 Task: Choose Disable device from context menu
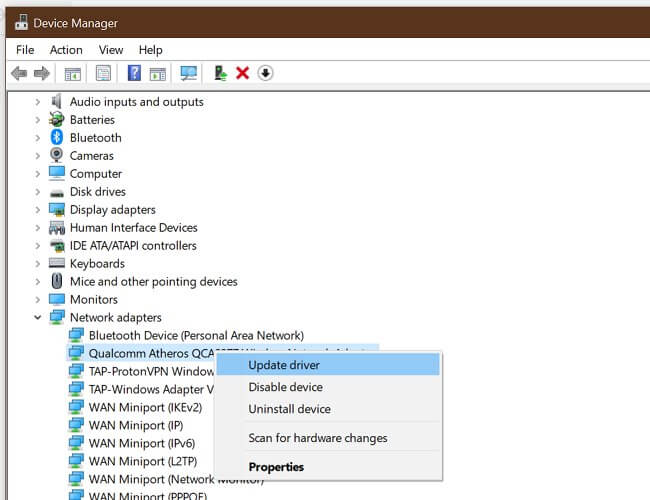(328, 387)
